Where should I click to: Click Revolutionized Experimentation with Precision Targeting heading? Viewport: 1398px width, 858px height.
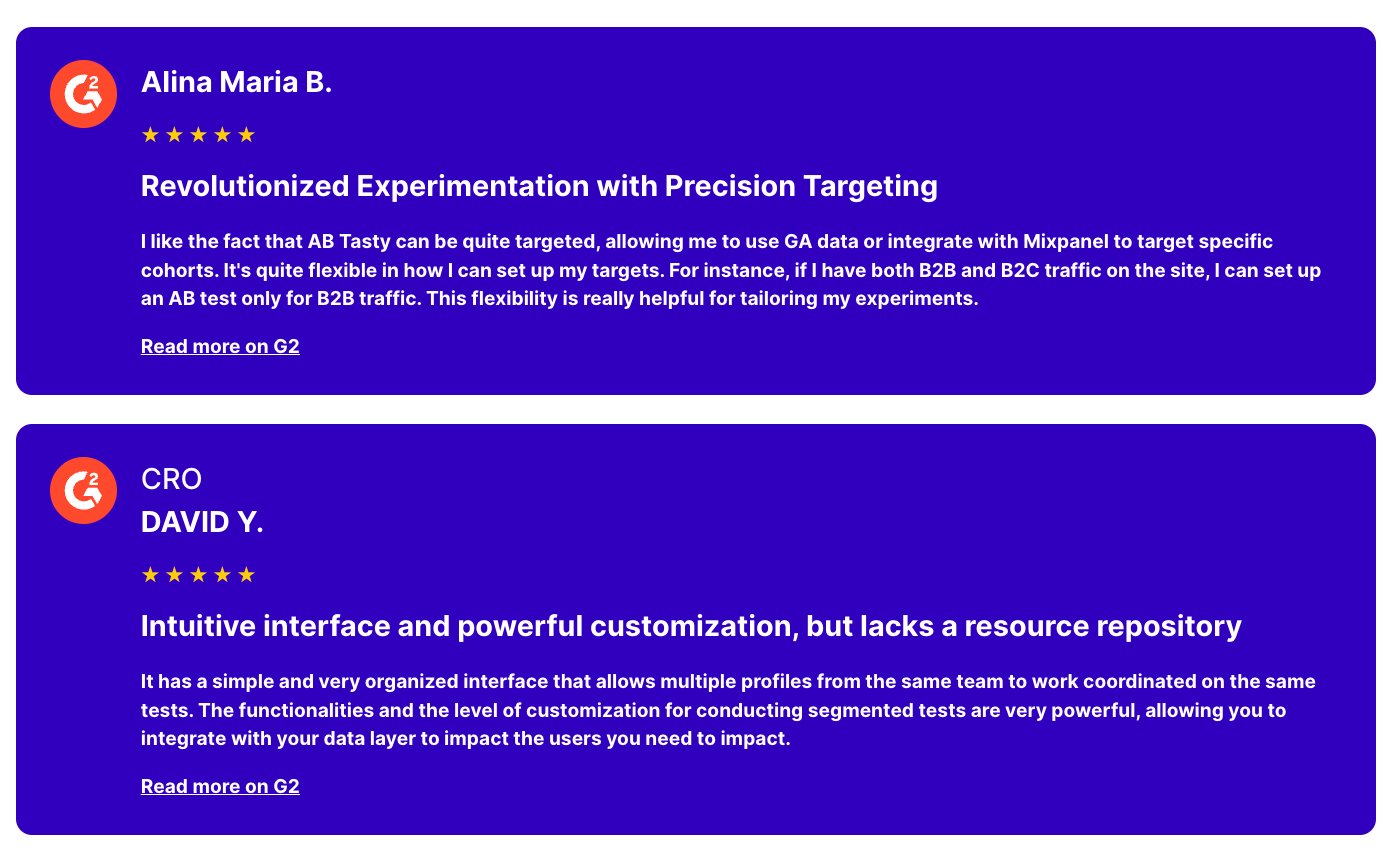point(539,186)
